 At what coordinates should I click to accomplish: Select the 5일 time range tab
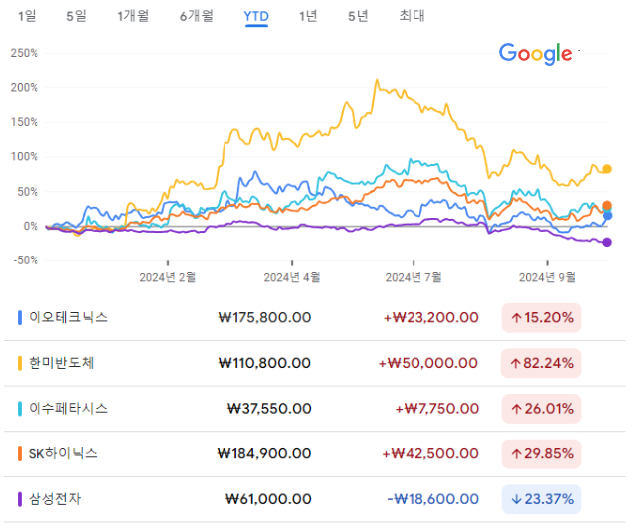pyautogui.click(x=76, y=16)
